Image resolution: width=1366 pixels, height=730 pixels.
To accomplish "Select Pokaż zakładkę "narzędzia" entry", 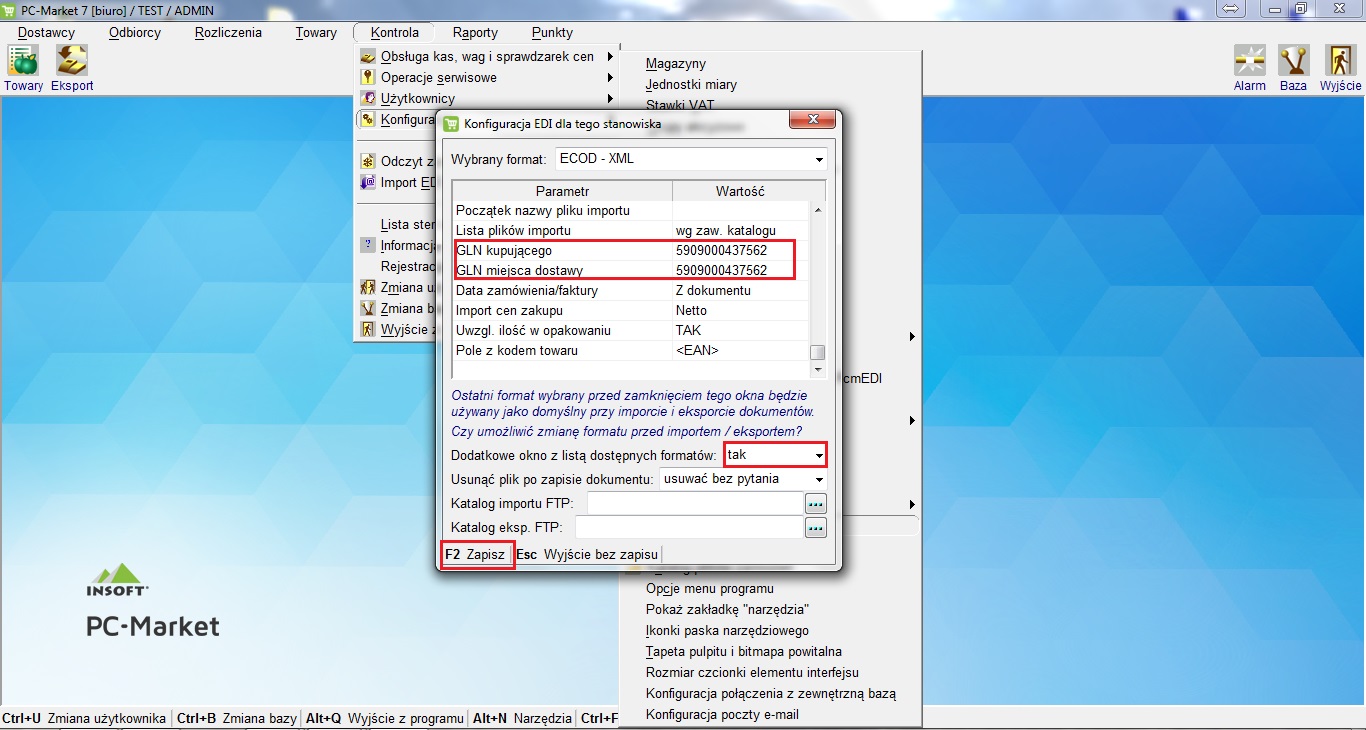I will (x=727, y=610).
